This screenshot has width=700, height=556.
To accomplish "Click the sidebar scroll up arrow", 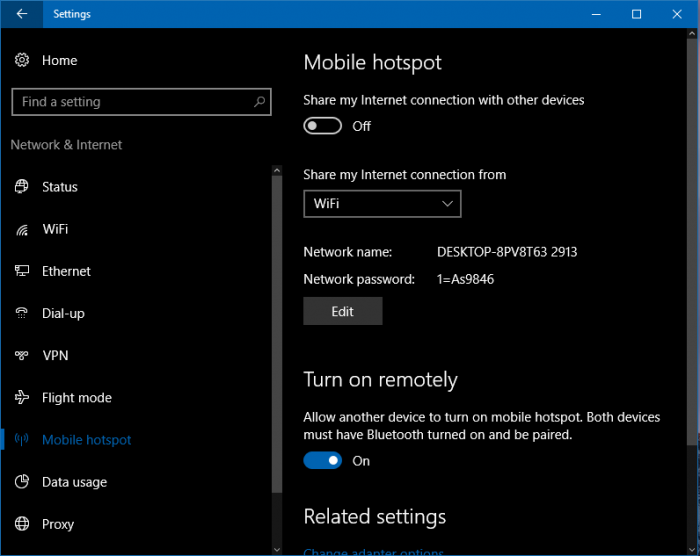I will pos(277,171).
